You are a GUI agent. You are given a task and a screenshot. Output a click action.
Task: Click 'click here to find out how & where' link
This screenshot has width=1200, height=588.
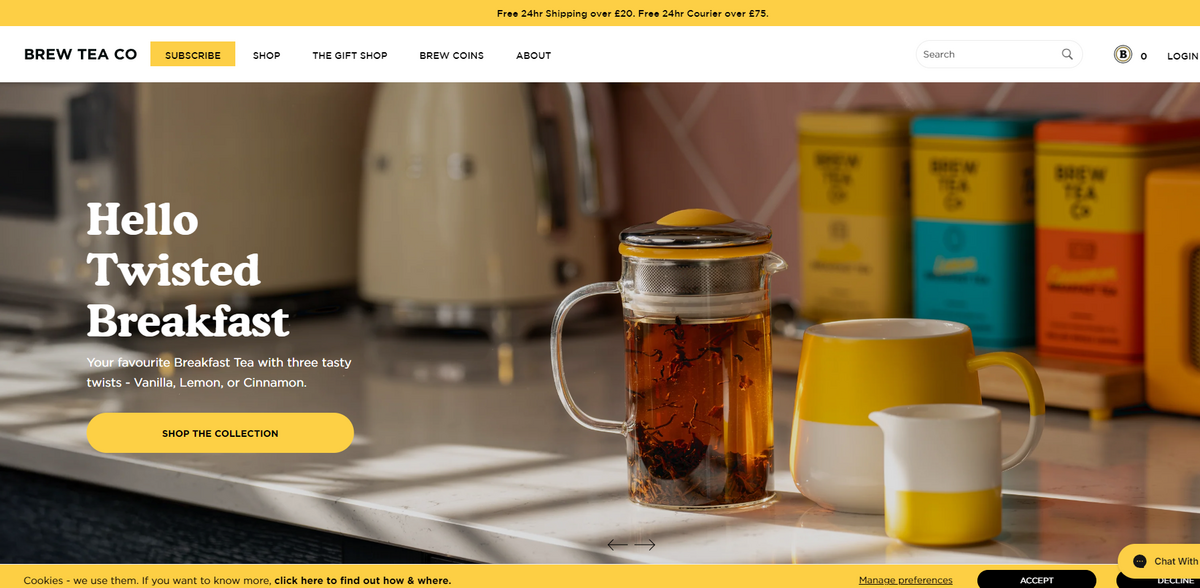pyautogui.click(x=362, y=580)
